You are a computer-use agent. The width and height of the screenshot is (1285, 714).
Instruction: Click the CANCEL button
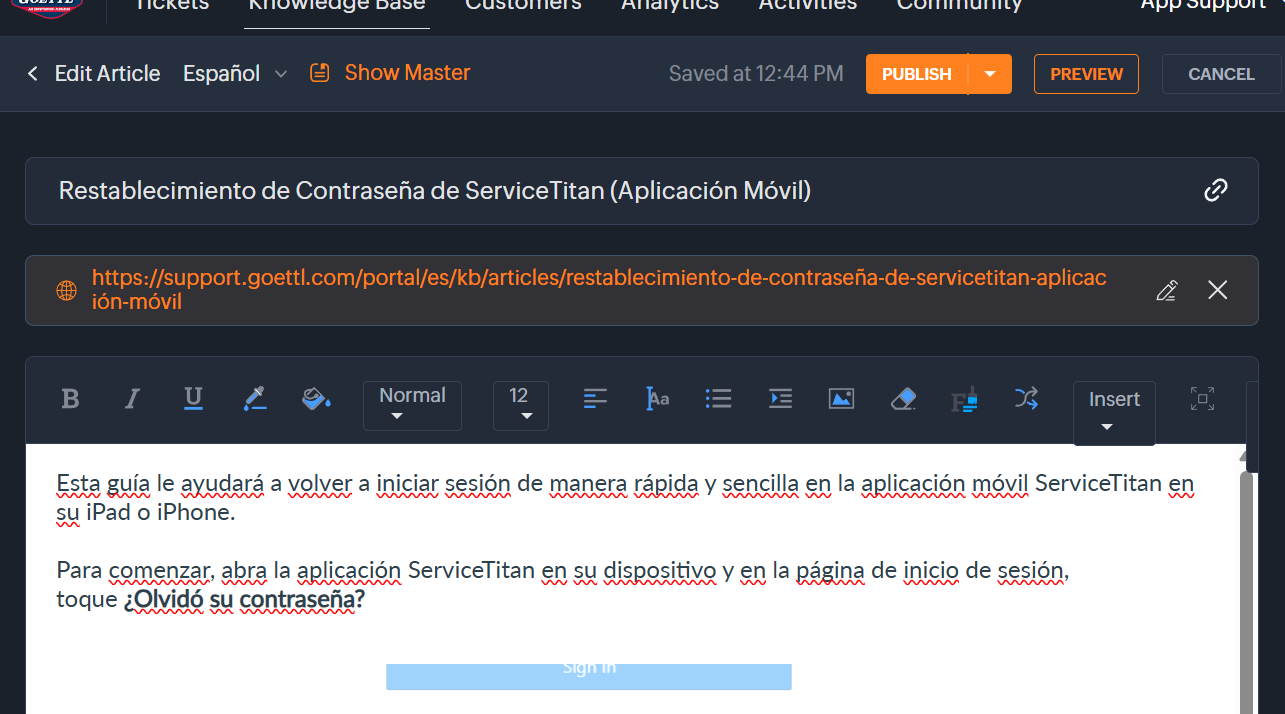click(1221, 74)
